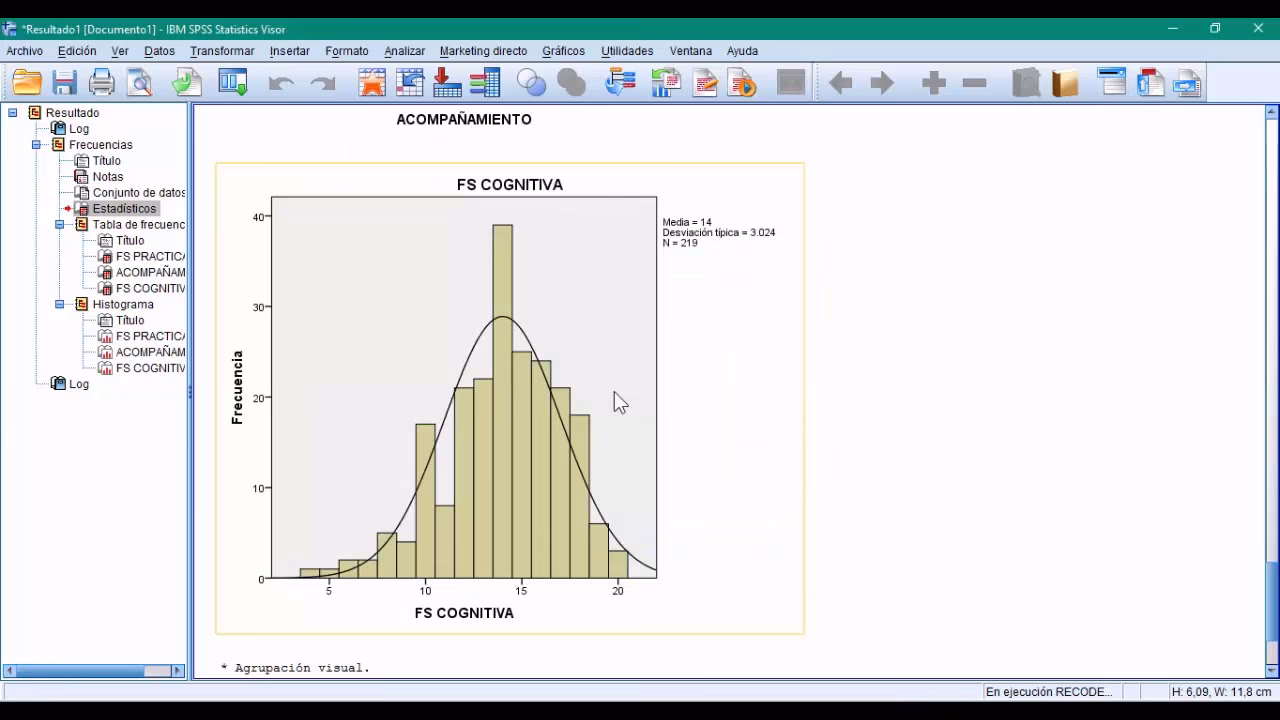Click the outline pane horizontal scrollbar
Screen dimensions: 1280x720
tap(95, 671)
